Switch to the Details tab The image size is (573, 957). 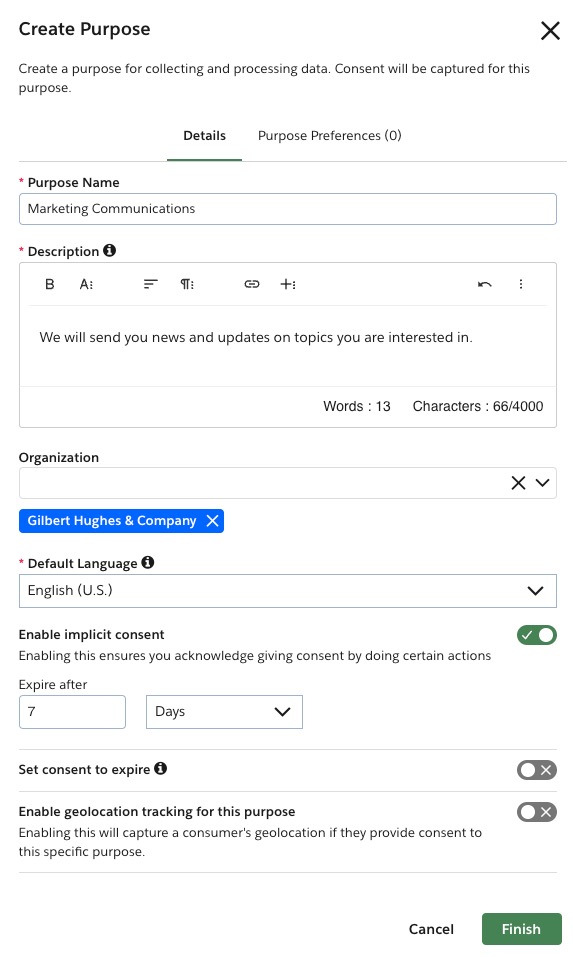(x=204, y=136)
